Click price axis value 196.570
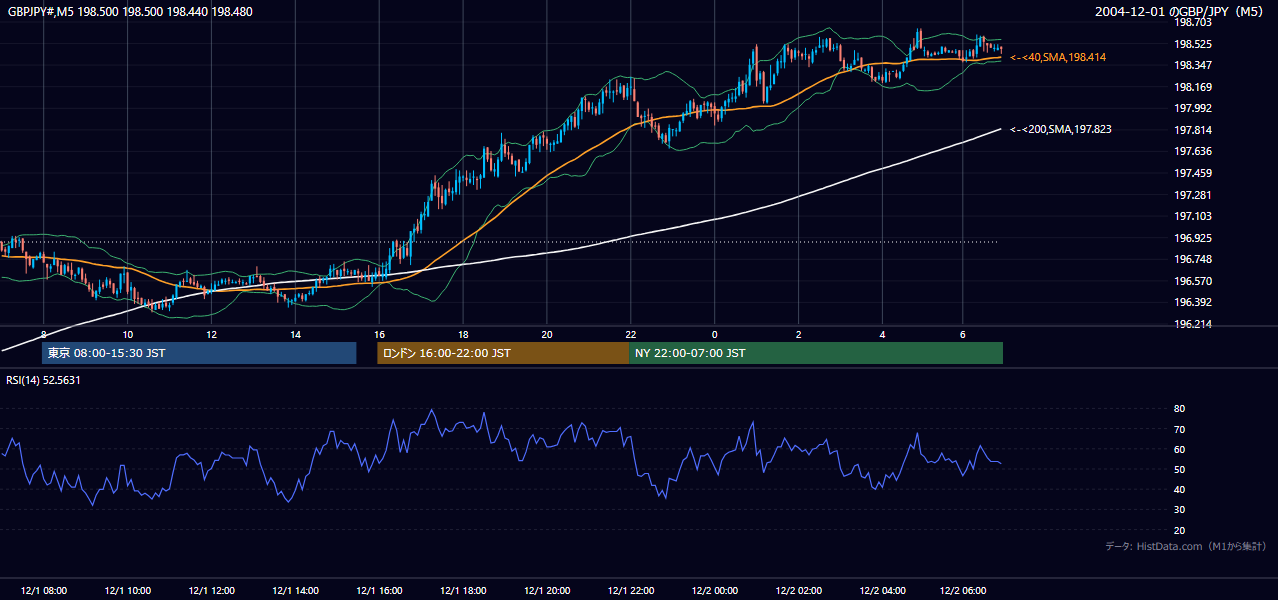Image resolution: width=1278 pixels, height=600 pixels. pos(1193,281)
